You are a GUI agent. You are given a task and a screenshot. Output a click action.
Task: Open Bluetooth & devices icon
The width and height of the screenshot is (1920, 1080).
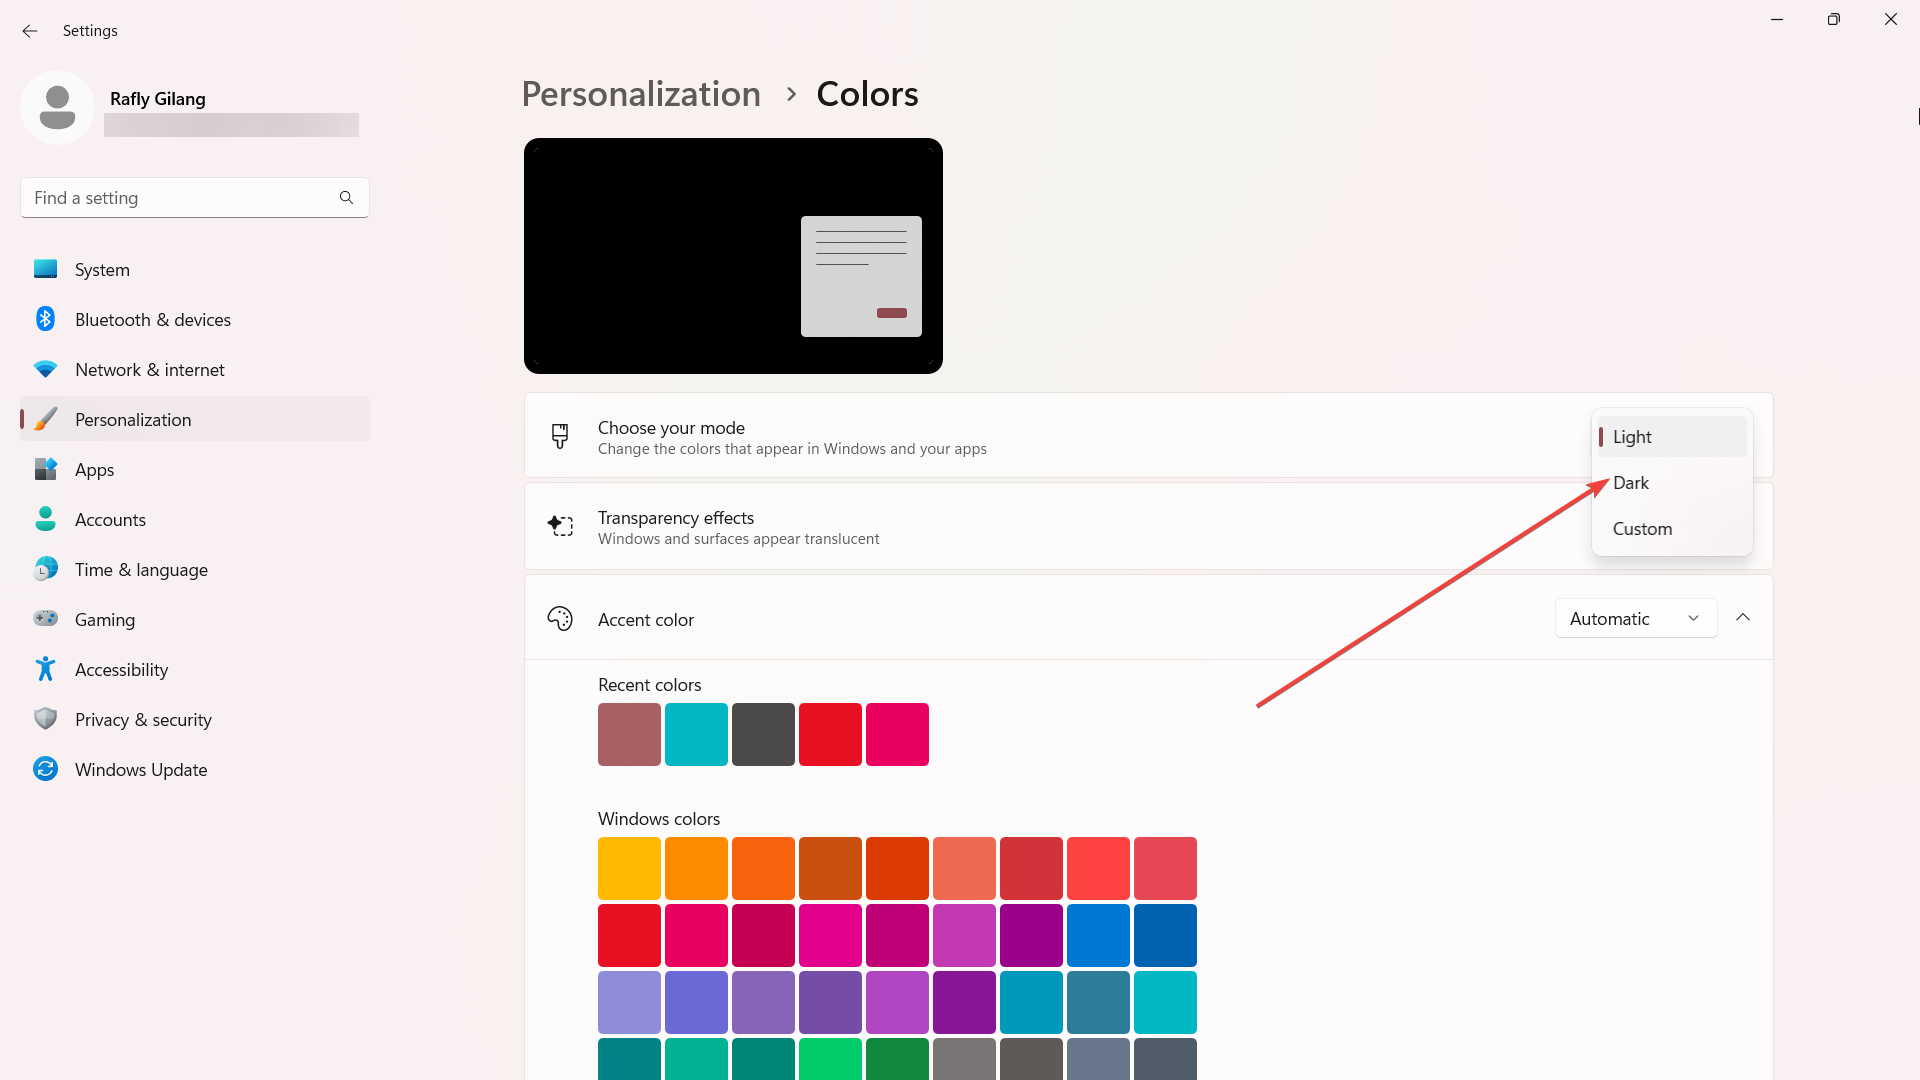point(45,319)
